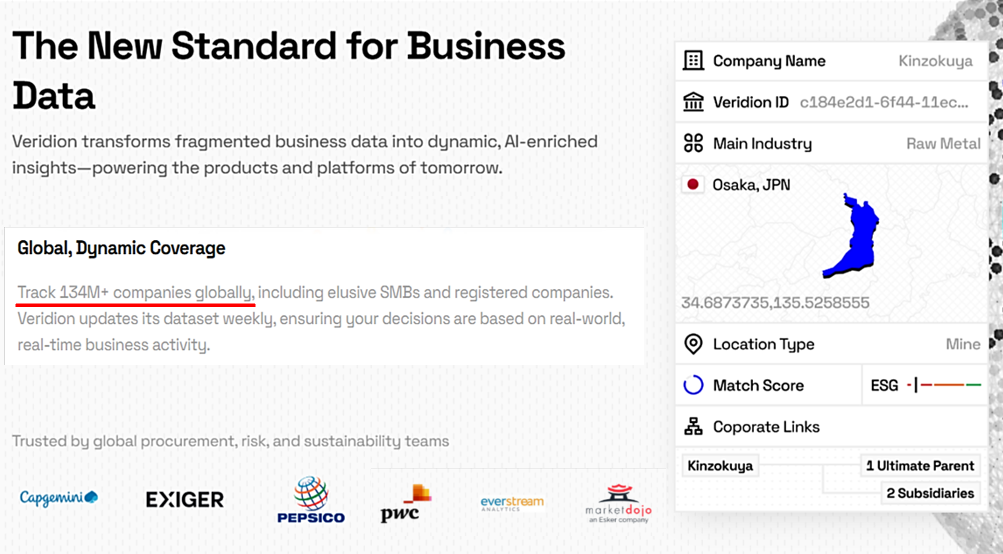Open the underlined Track 134M+ companies text
1003x554 pixels.
pos(136,292)
